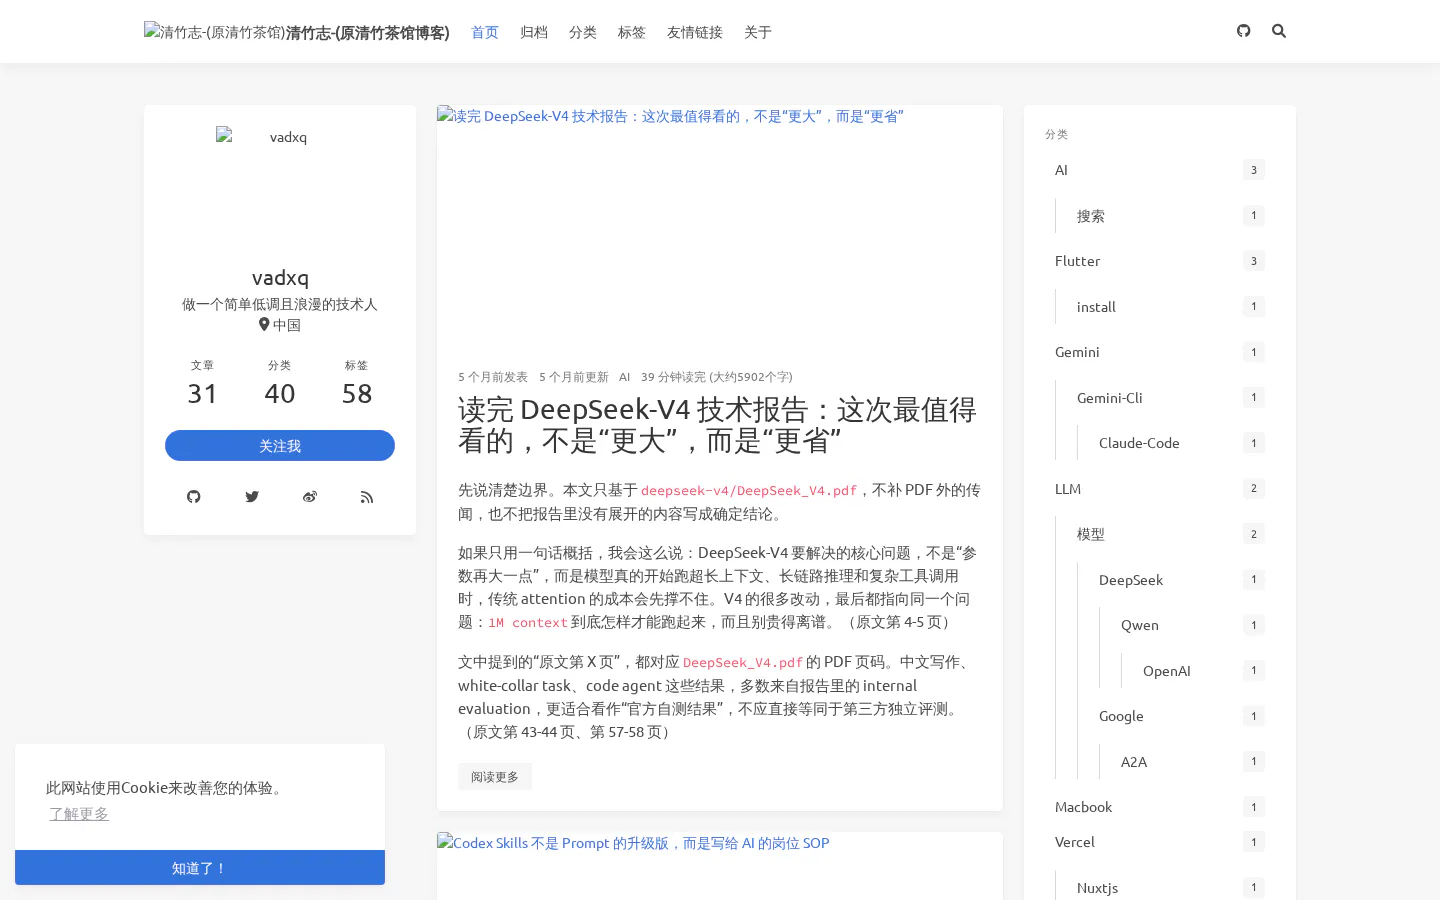This screenshot has width=1440, height=900.
Task: Open the Codex Skills post cover image
Action: tap(720, 866)
